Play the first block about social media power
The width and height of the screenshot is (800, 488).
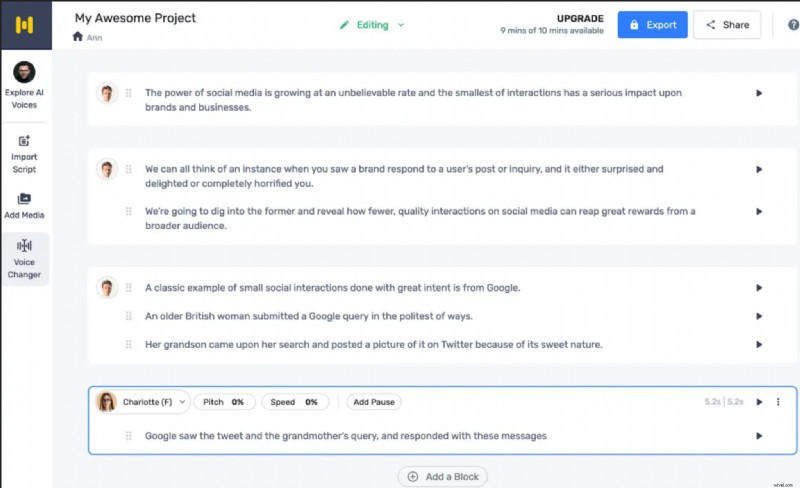pos(759,93)
